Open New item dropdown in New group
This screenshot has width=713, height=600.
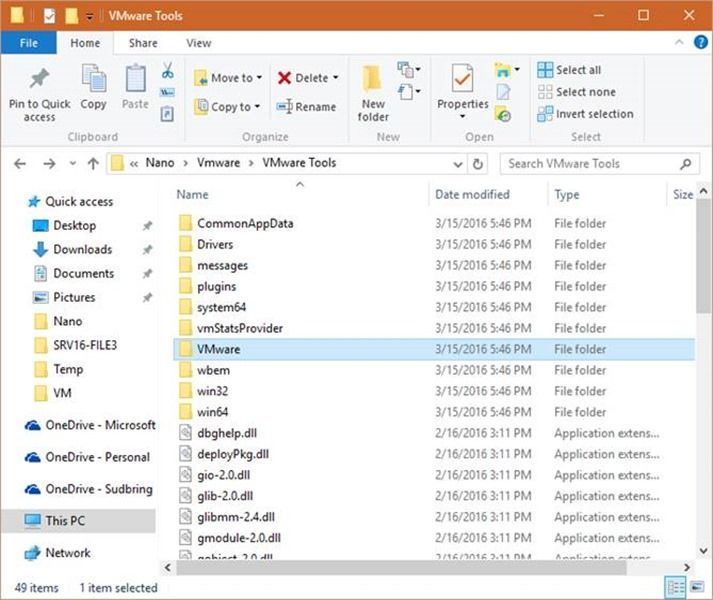click(x=408, y=70)
